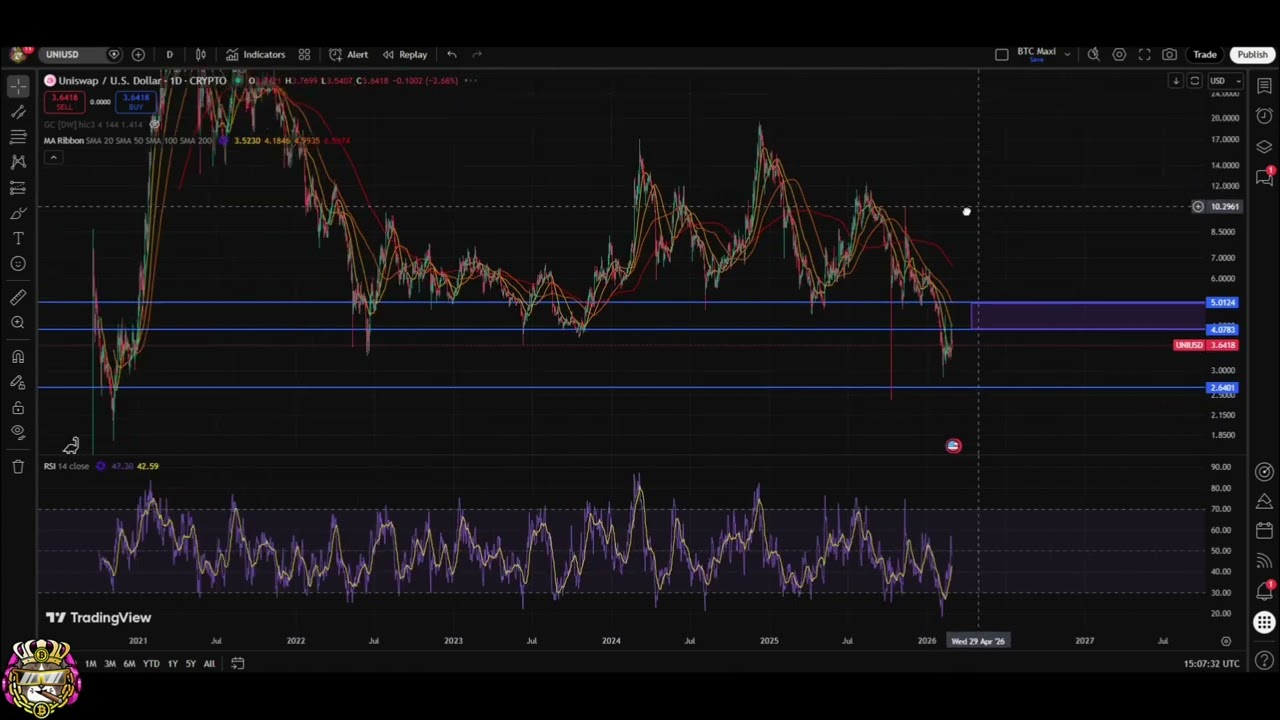Click the plus on 10.2961 price label
The width and height of the screenshot is (1280, 720).
point(1197,207)
